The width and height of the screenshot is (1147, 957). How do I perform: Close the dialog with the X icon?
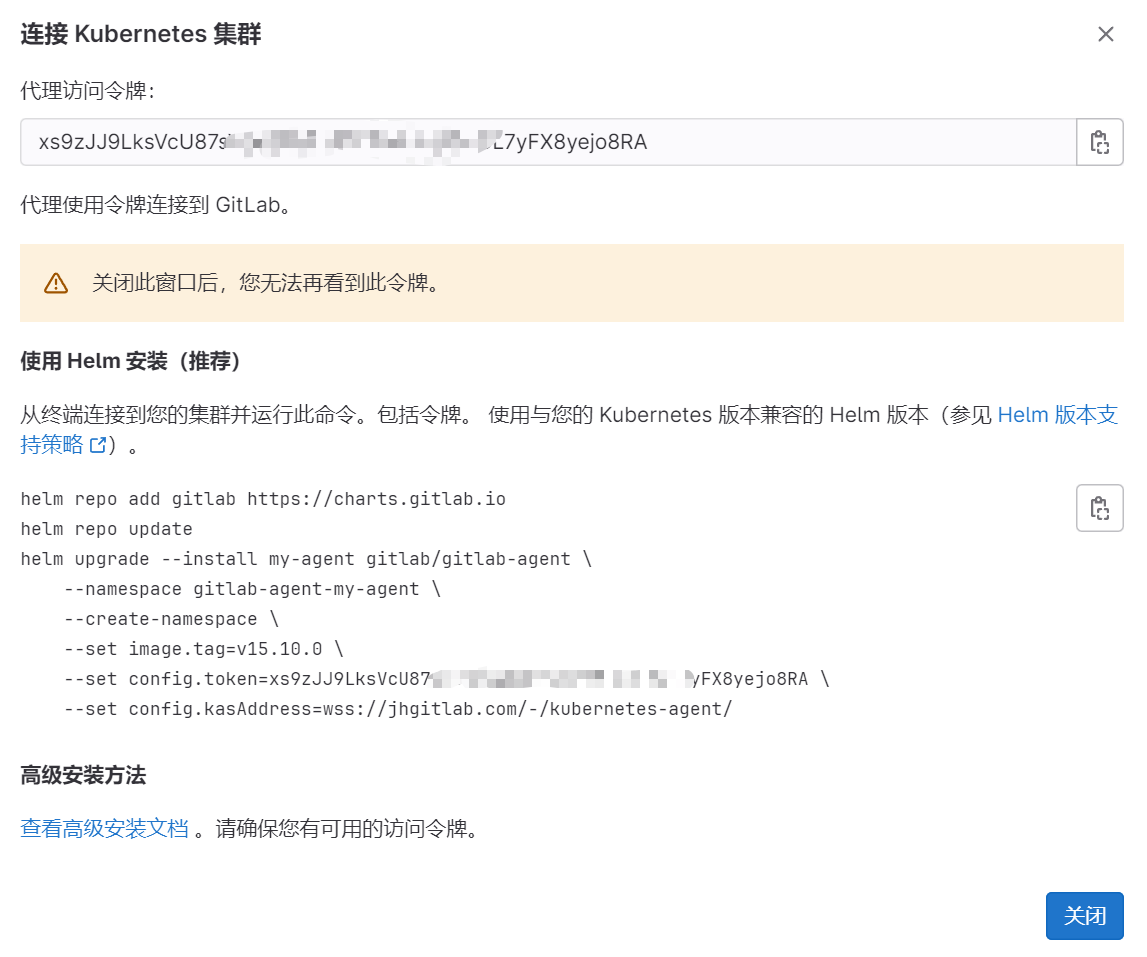pos(1105,35)
